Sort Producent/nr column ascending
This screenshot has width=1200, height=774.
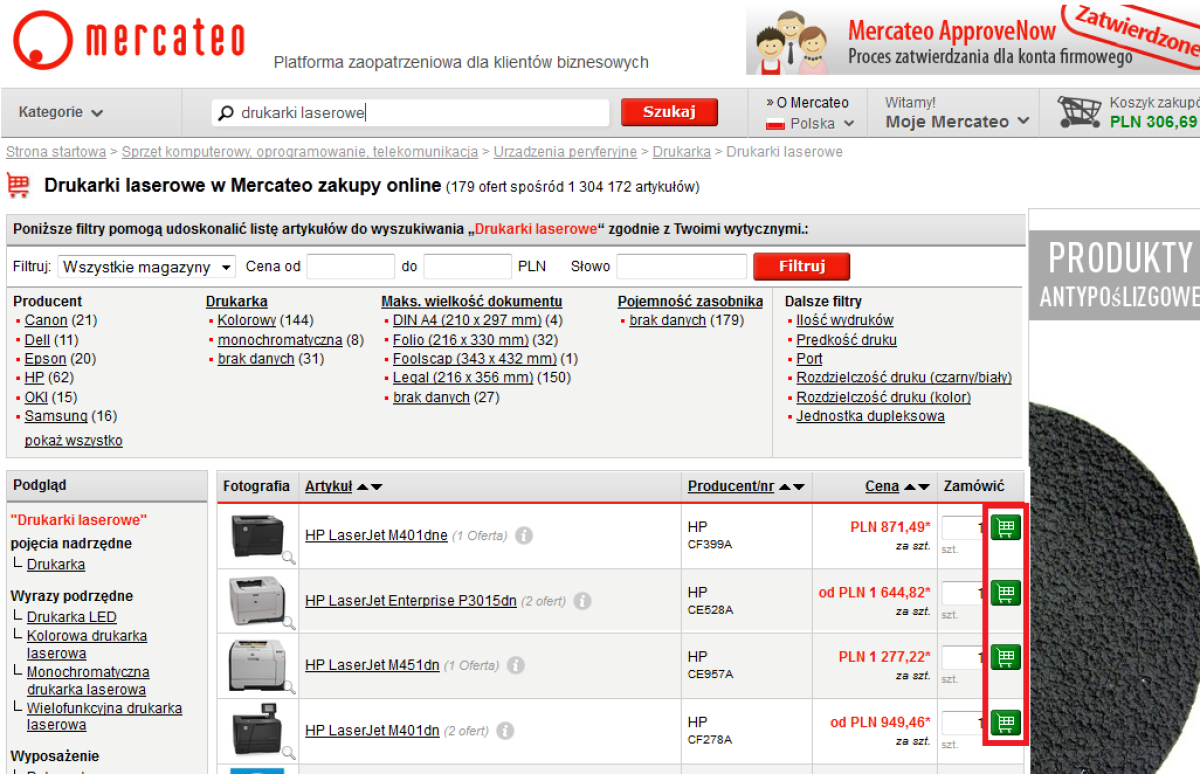(785, 487)
